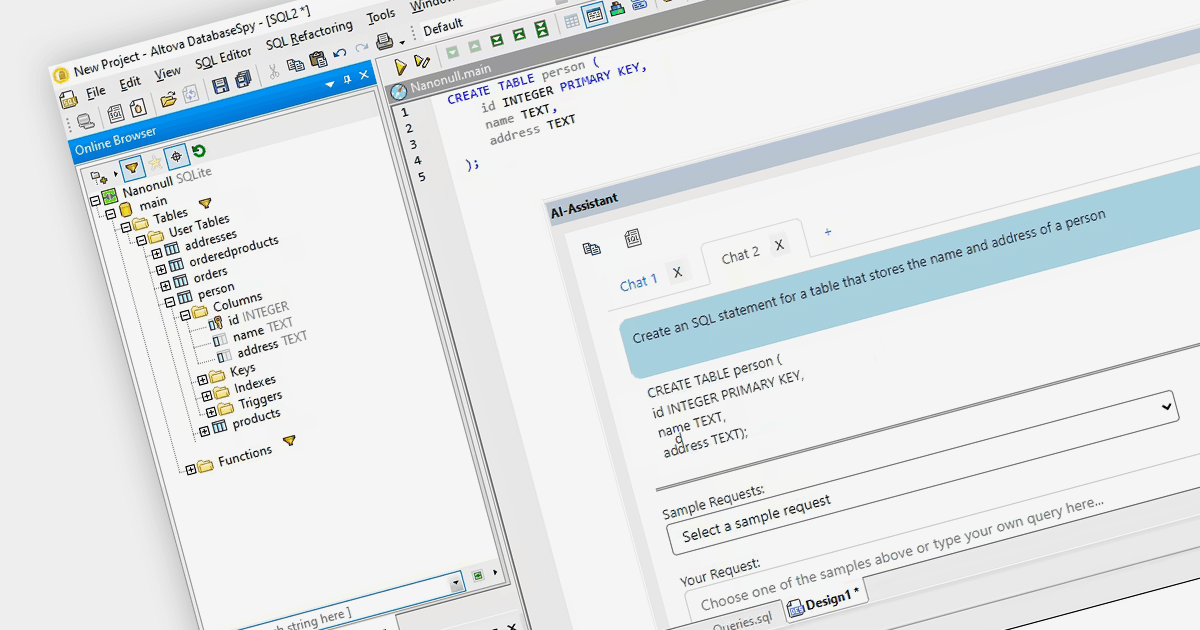Open the SQL Editor menu
The width and height of the screenshot is (1200, 630).
coord(223,57)
